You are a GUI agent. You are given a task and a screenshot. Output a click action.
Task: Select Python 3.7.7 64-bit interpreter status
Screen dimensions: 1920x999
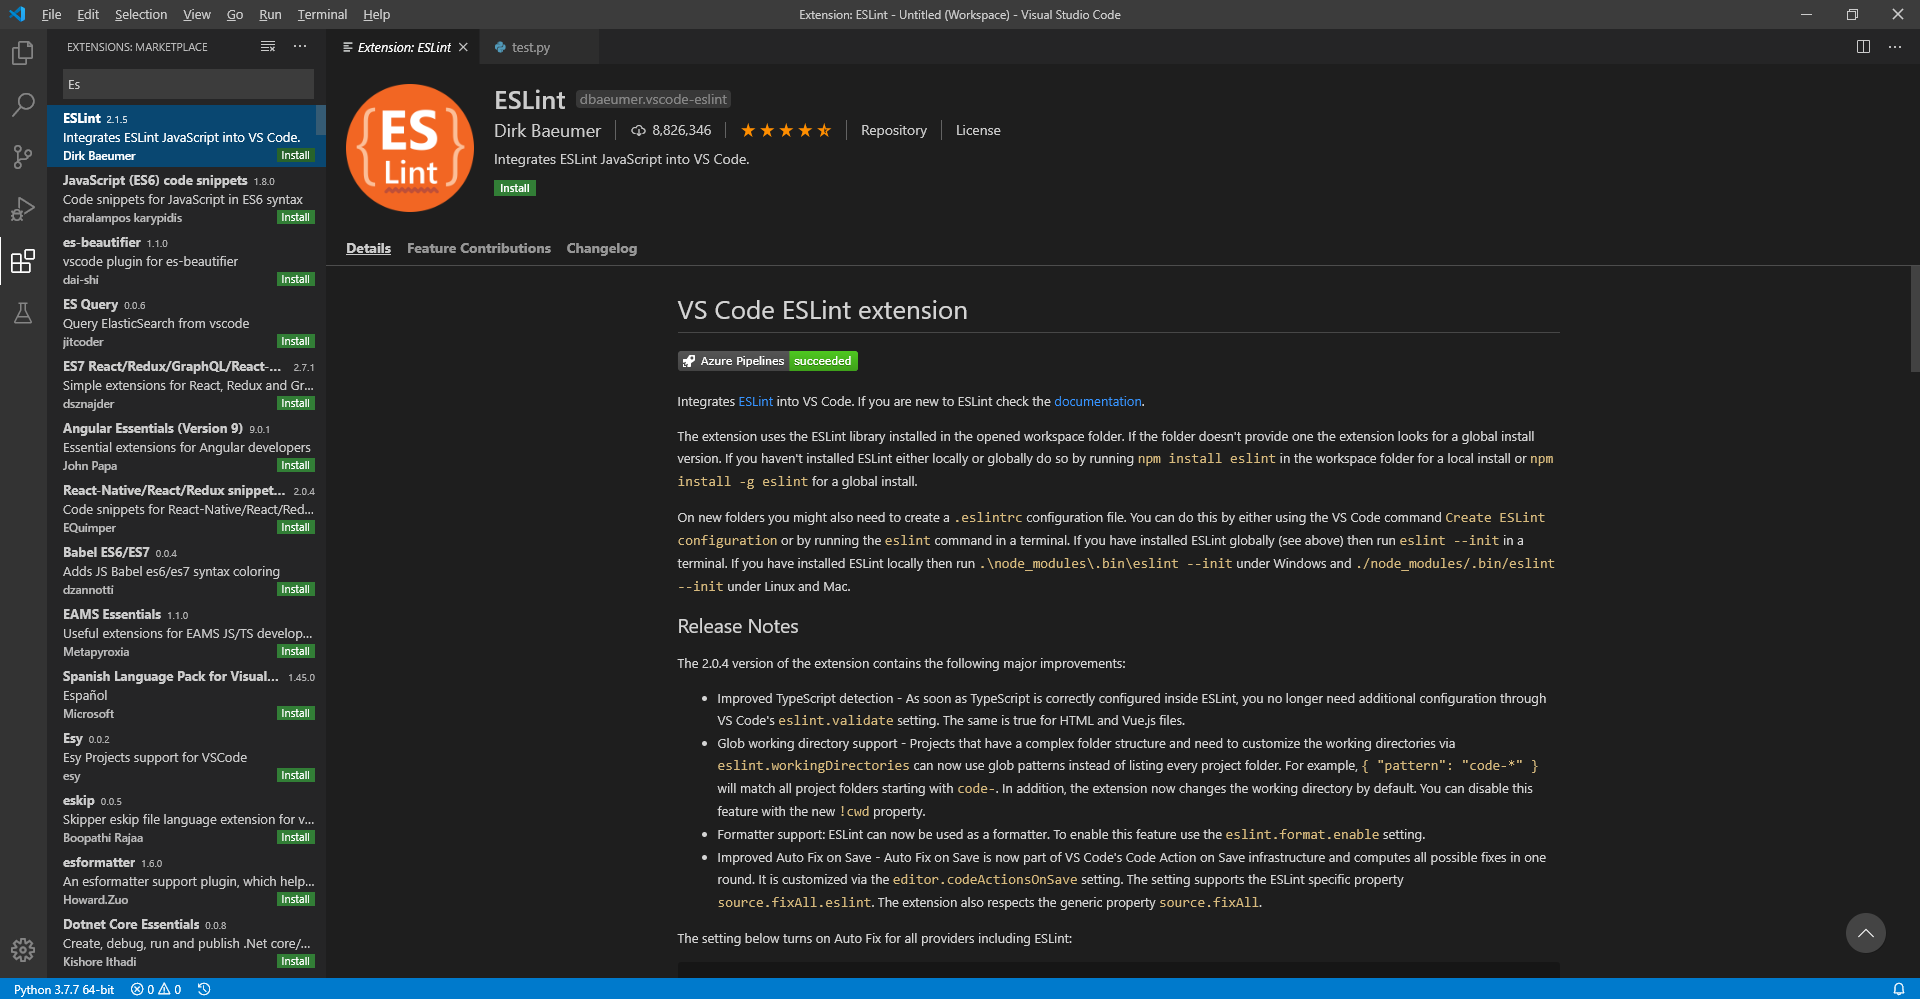click(64, 989)
